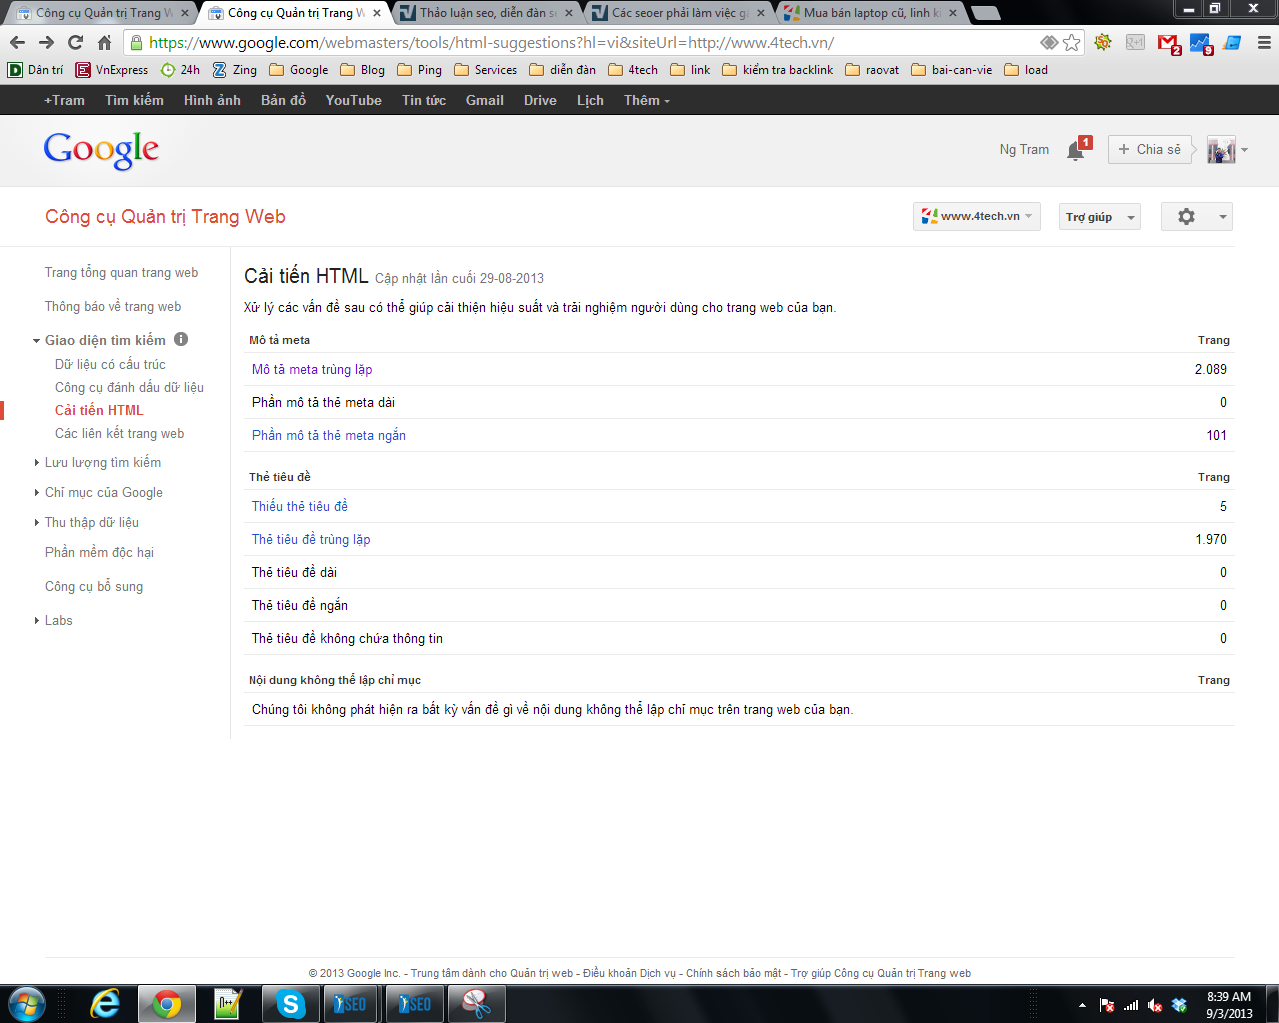Open YouTube in Google bar
The image size is (1279, 1023).
(353, 100)
